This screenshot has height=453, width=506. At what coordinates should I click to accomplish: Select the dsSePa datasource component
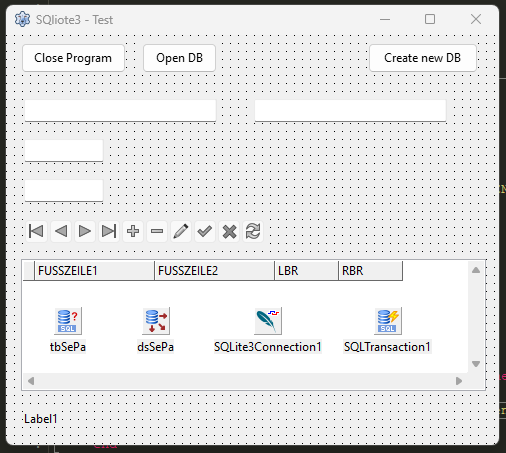[156, 321]
